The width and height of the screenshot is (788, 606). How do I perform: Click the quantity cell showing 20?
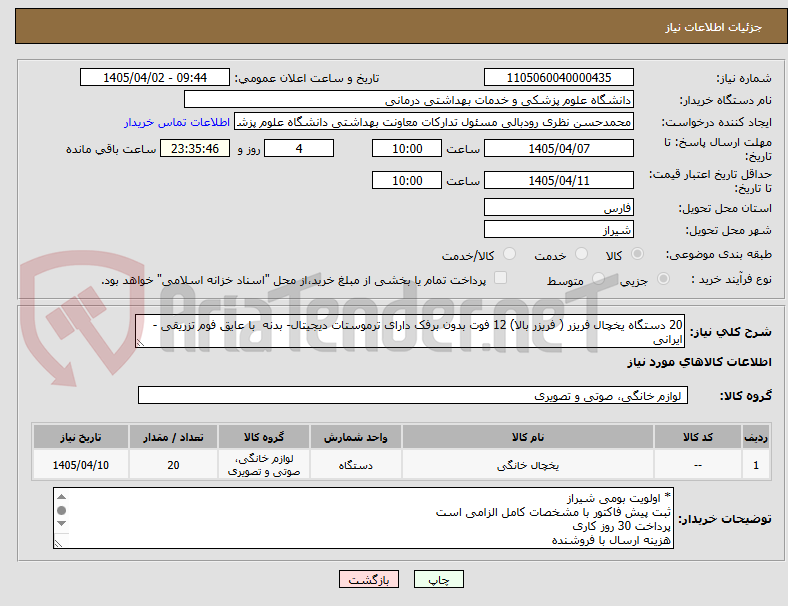(x=173, y=465)
